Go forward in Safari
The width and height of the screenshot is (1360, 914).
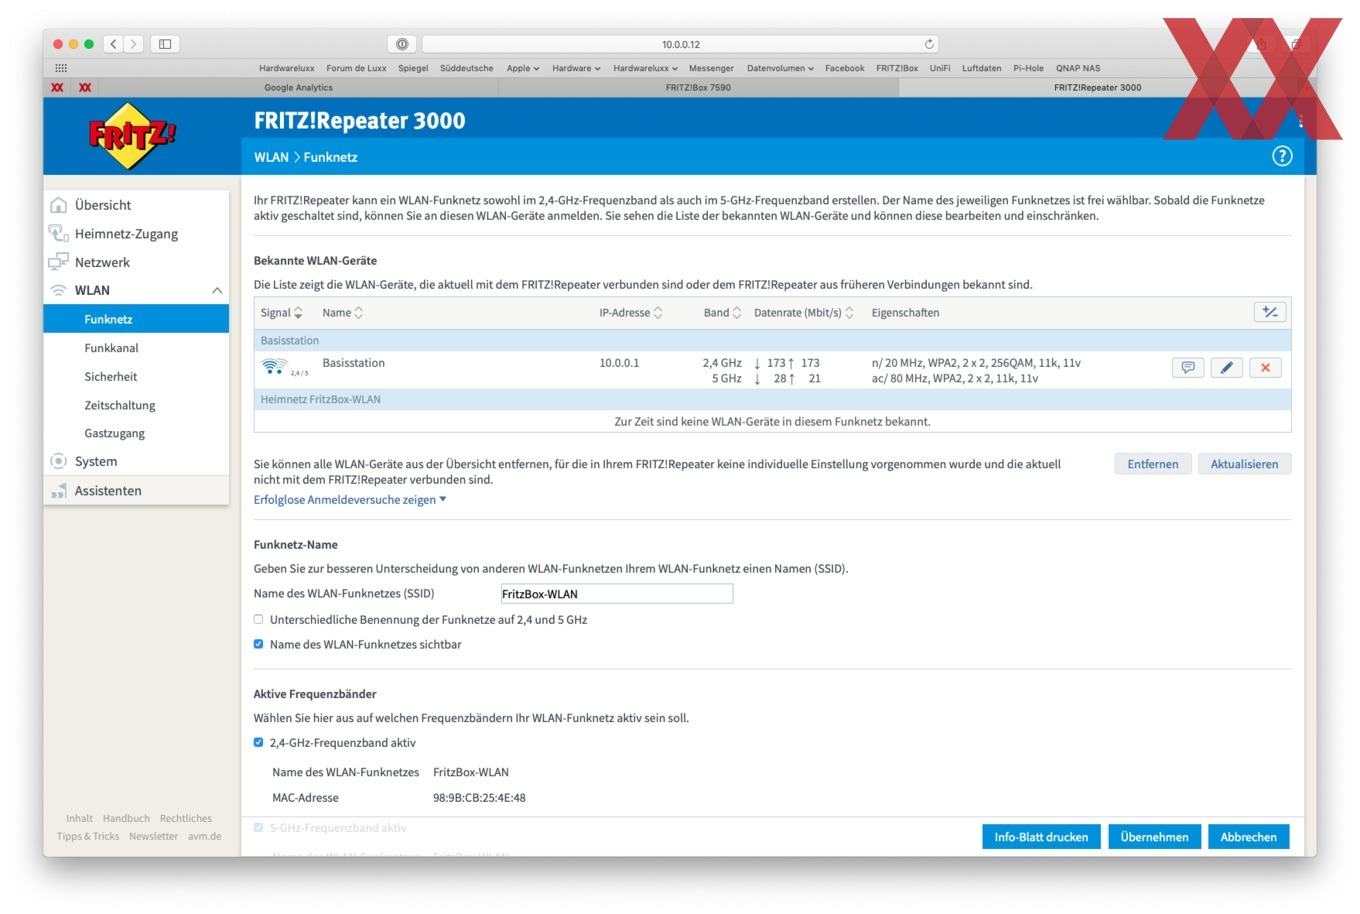[134, 44]
